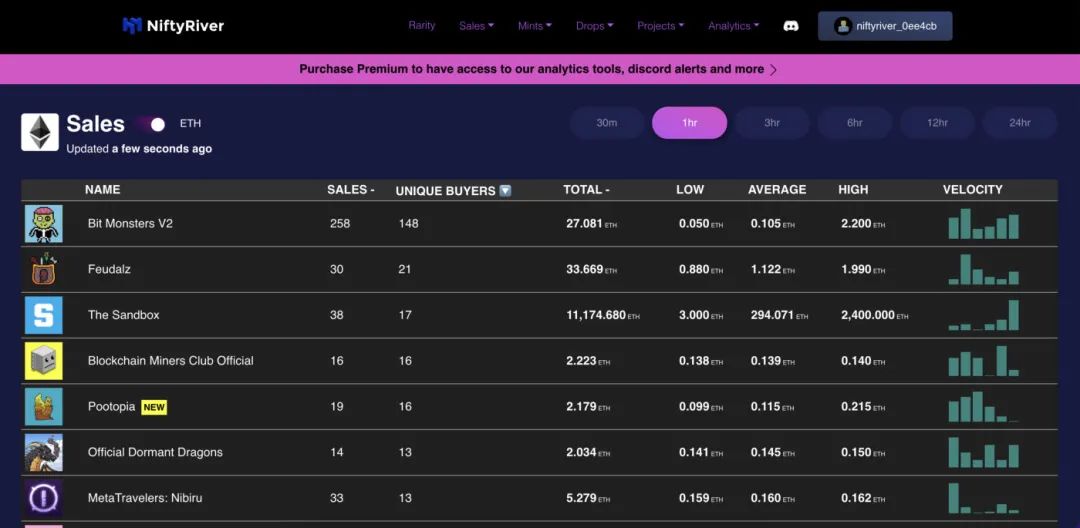Click the arrow on the Premium banner
Image resolution: width=1080 pixels, height=528 pixels.
point(773,70)
